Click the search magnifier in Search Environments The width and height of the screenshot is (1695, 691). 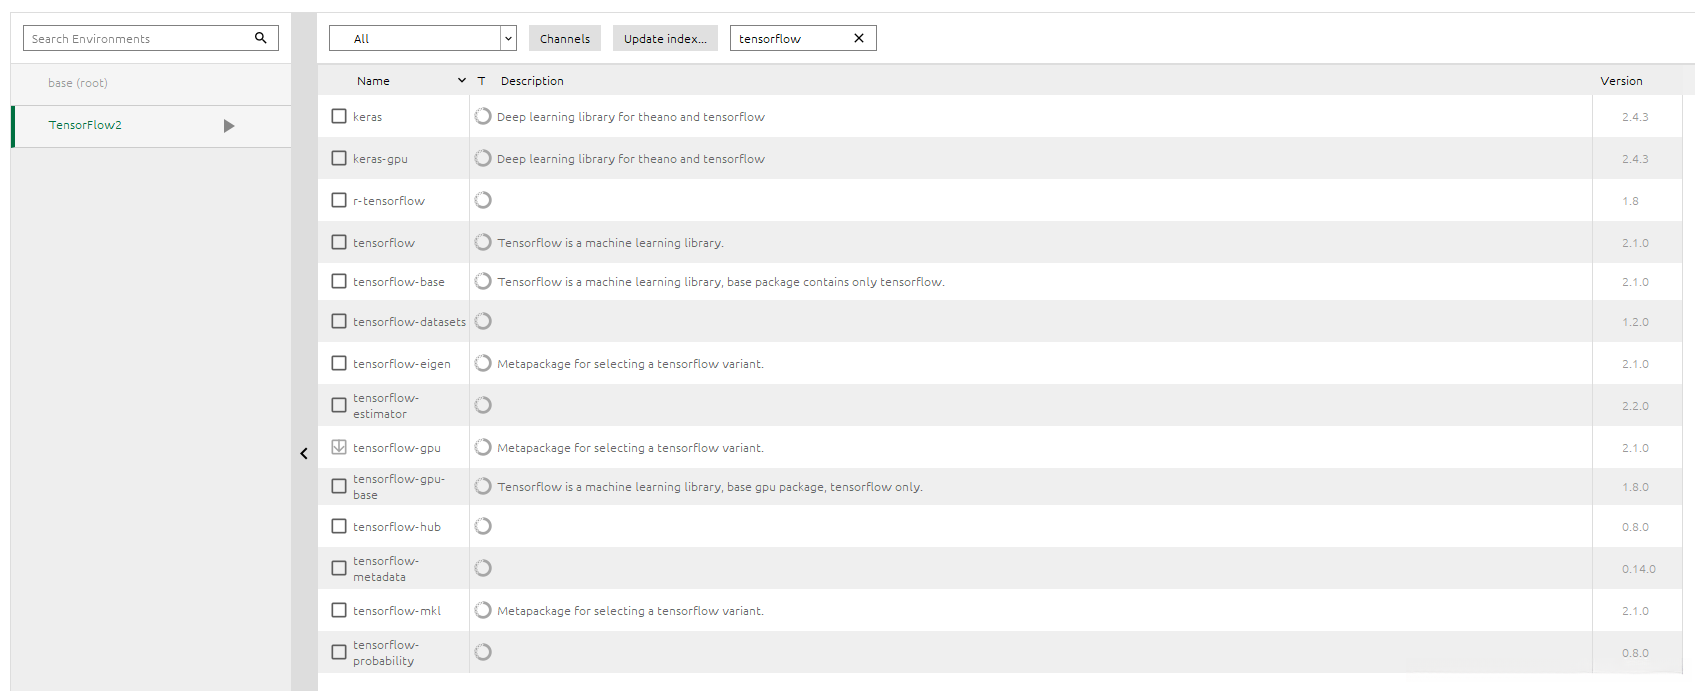point(260,38)
